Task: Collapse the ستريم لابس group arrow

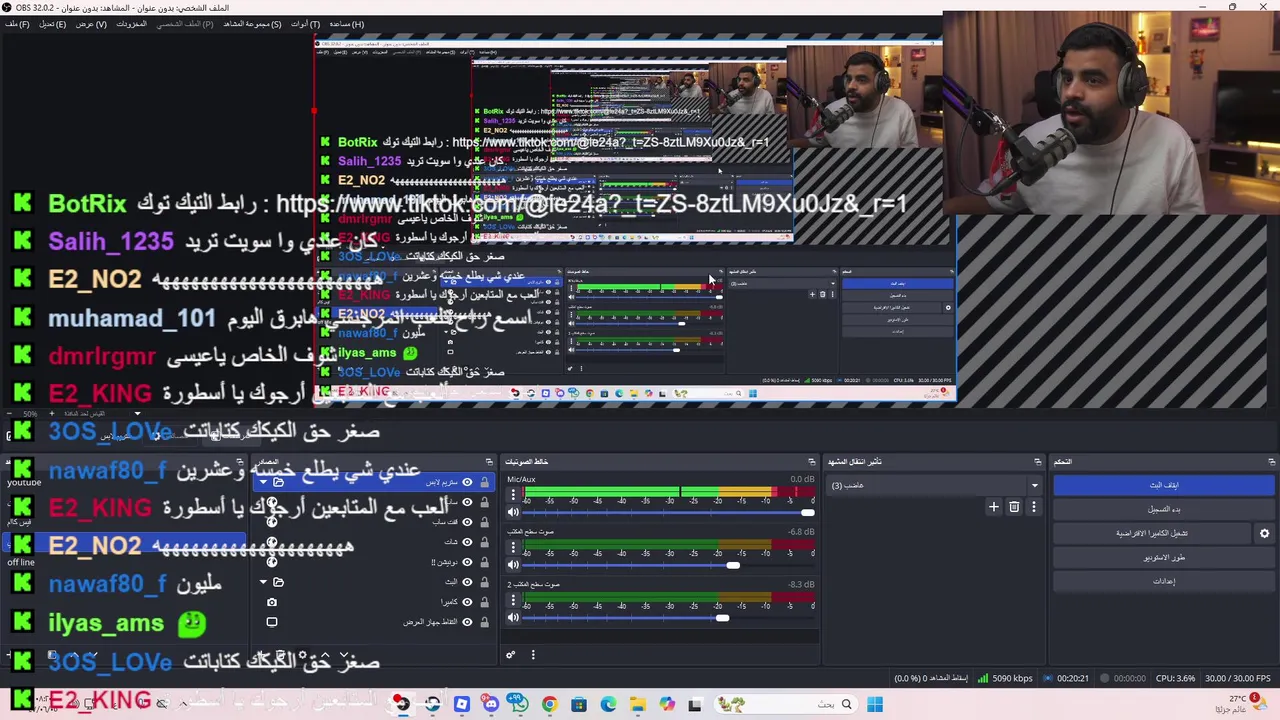Action: 264,482
